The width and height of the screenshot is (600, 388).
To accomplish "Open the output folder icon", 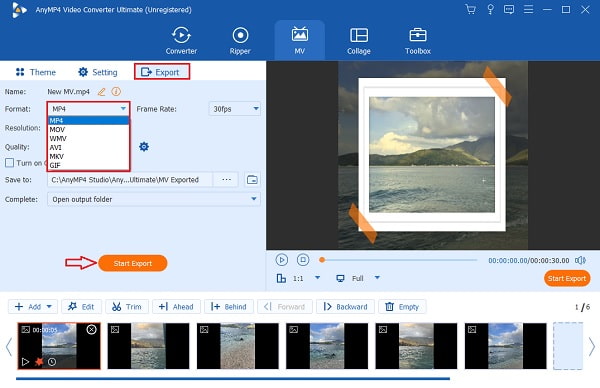I will [x=252, y=179].
